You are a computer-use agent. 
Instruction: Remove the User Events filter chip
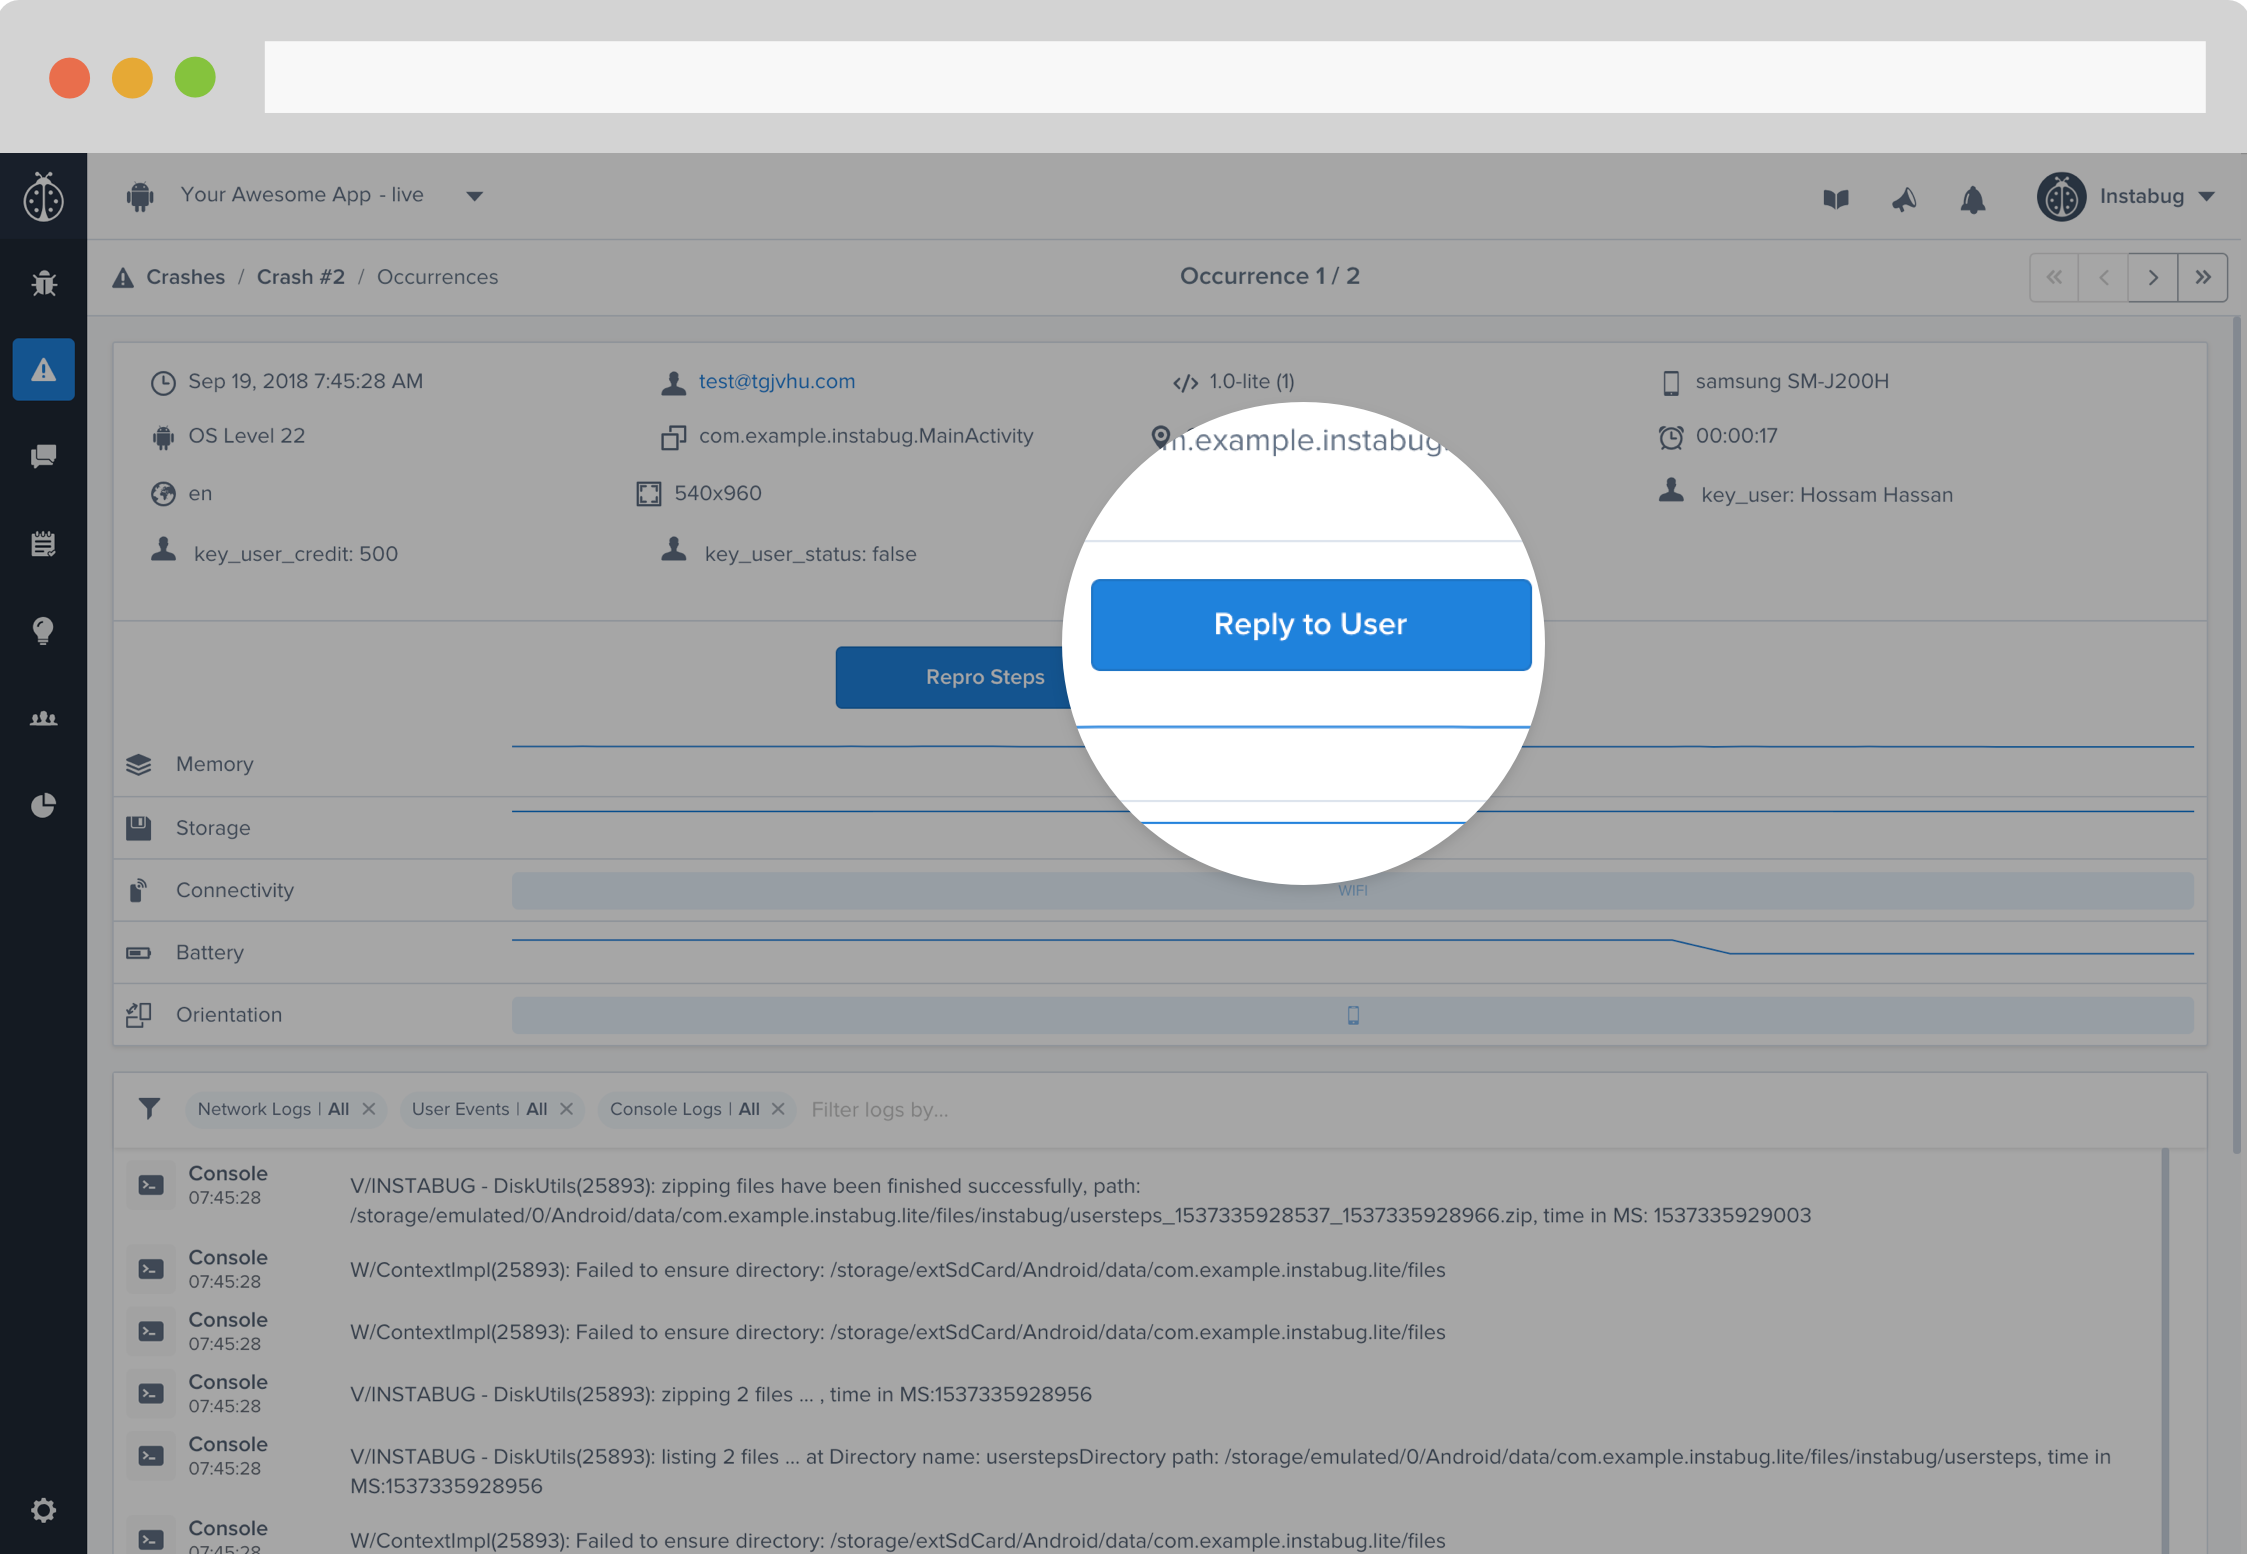tap(567, 1109)
